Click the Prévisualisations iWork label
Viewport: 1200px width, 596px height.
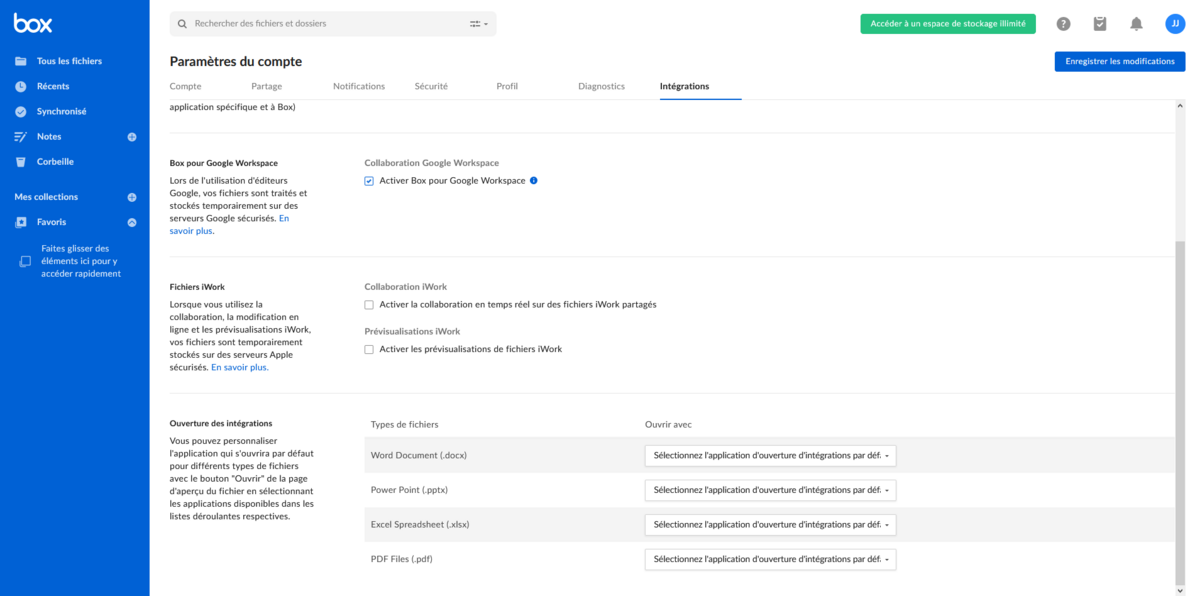[x=412, y=331]
